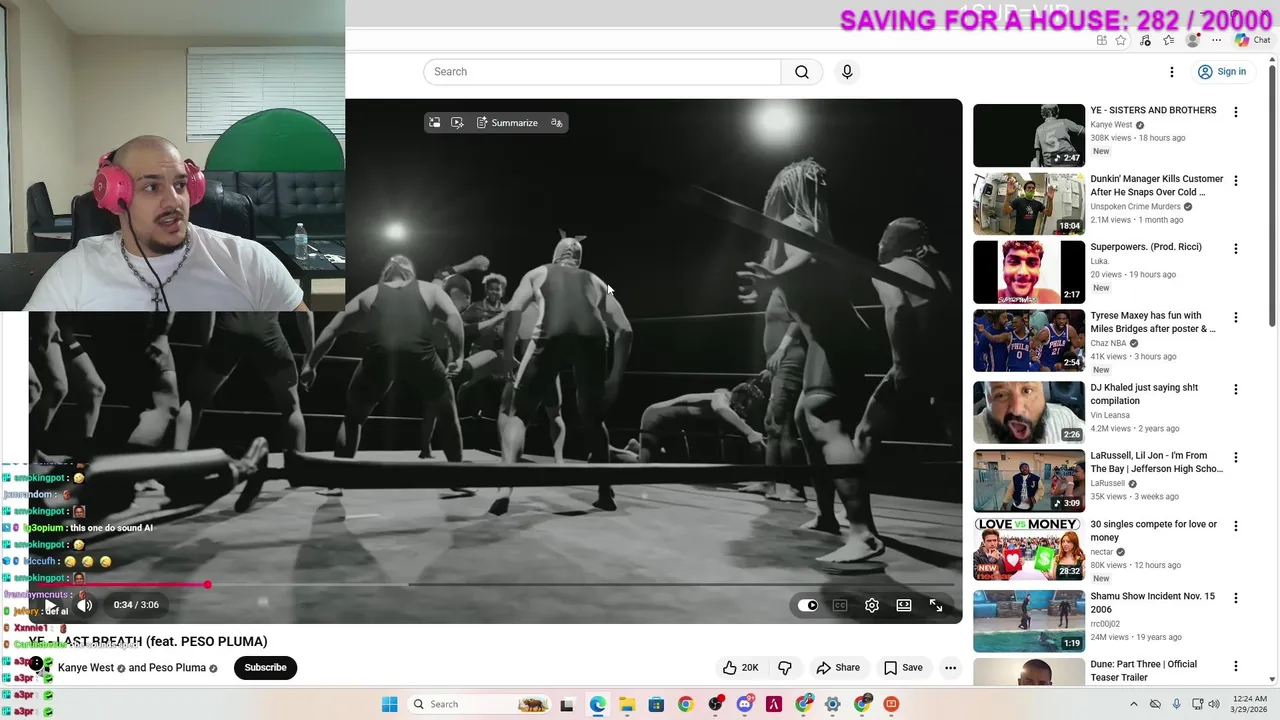Open the Windows Start menu

pyautogui.click(x=389, y=704)
